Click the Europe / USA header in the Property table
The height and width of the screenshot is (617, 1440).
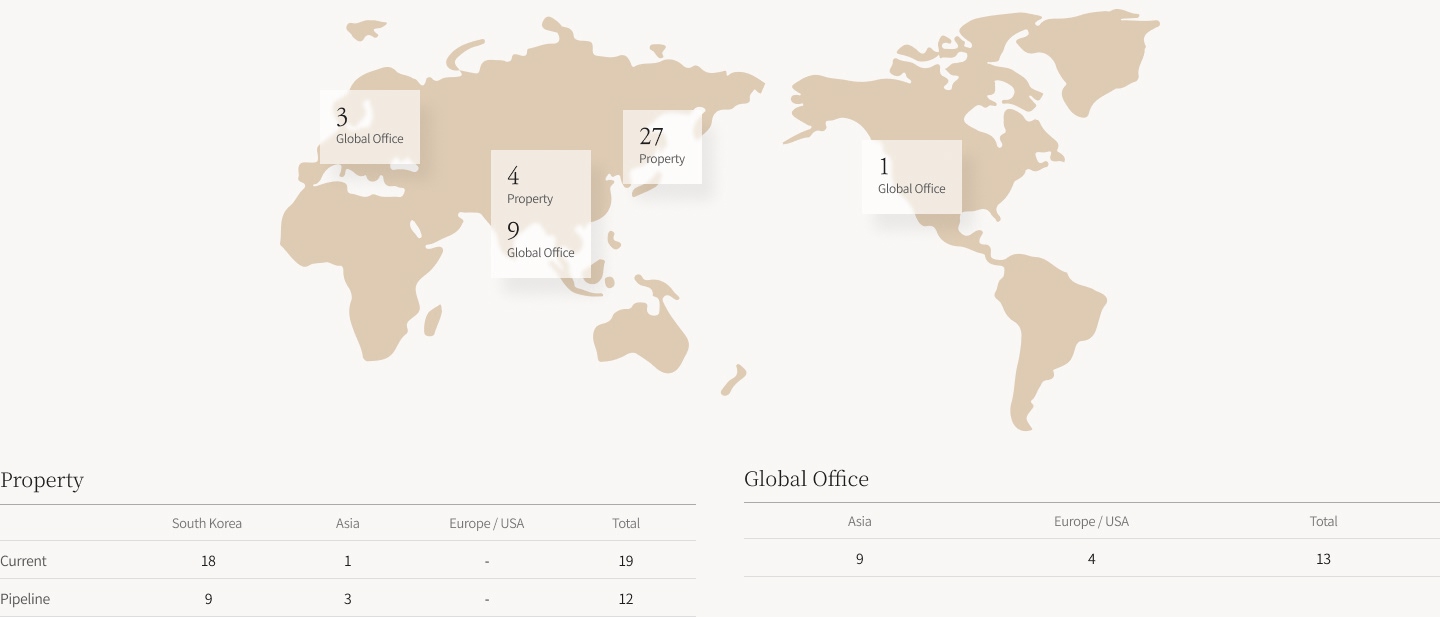(487, 523)
